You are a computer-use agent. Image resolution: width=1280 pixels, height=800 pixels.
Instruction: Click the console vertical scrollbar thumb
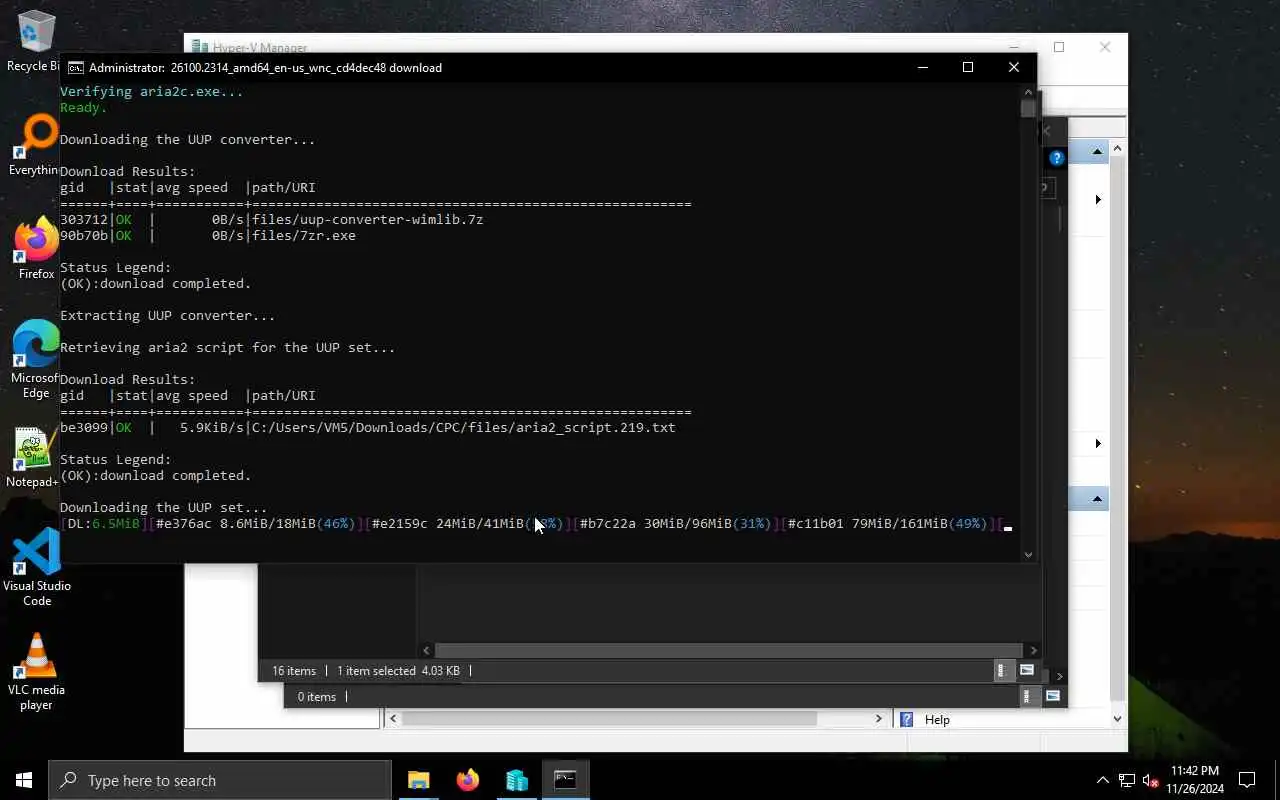point(1028,109)
